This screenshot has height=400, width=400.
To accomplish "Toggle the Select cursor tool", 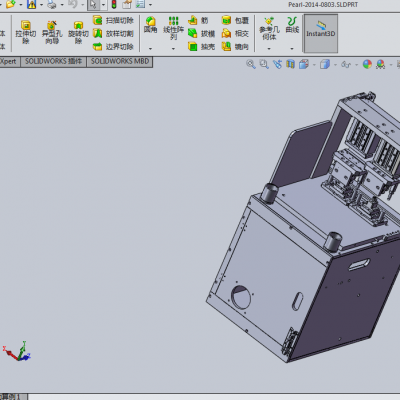I will pyautogui.click(x=93, y=5).
